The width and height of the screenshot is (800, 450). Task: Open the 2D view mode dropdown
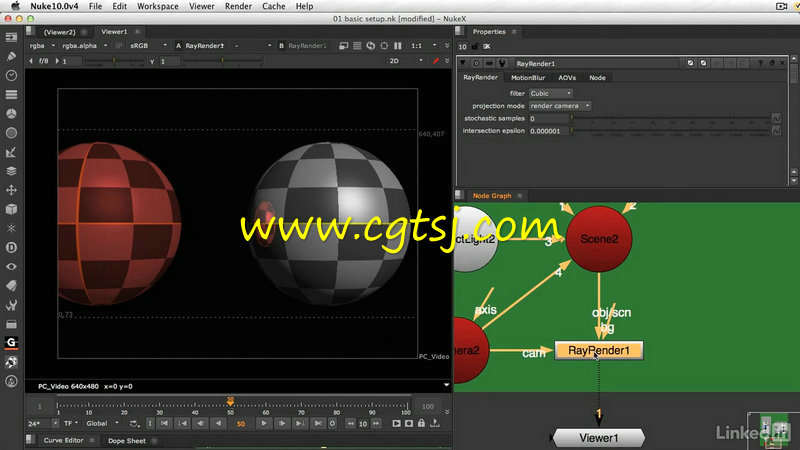click(x=406, y=61)
